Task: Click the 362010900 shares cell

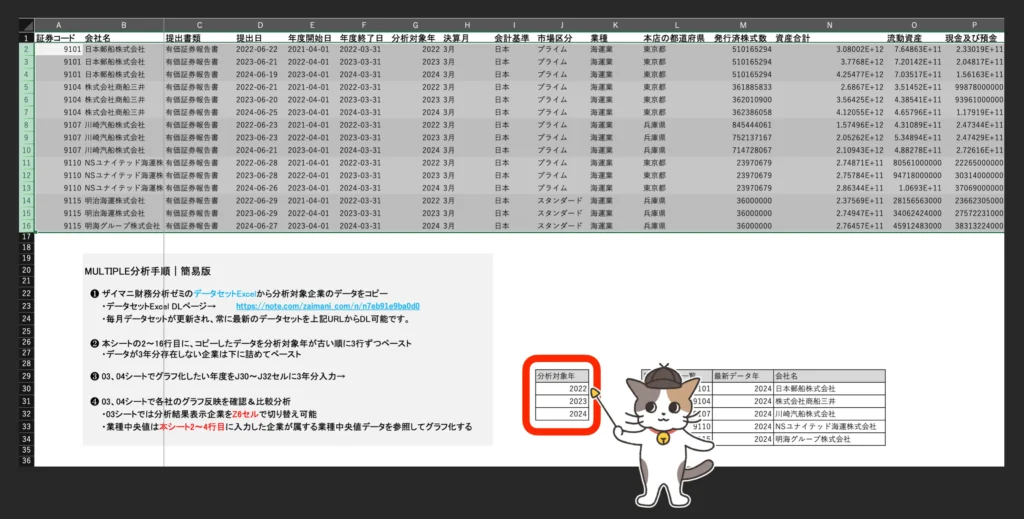Action: [743, 100]
